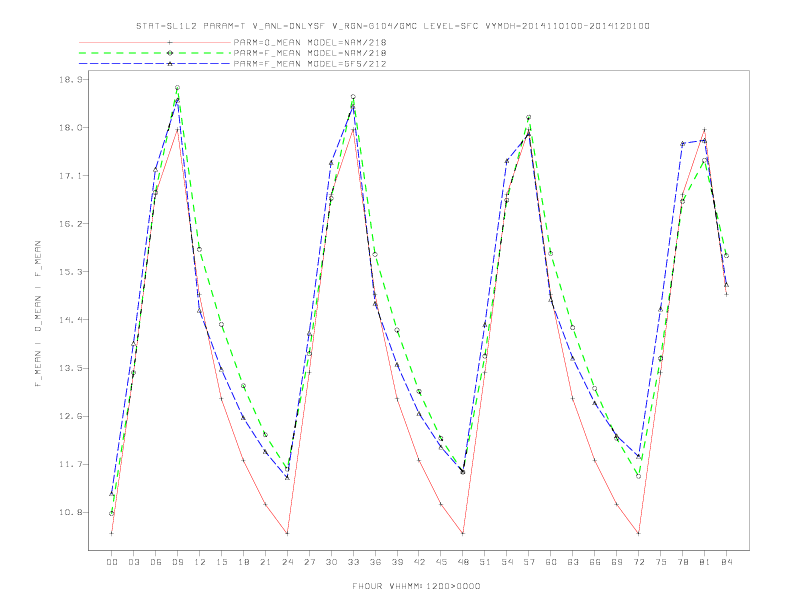This screenshot has height=612, width=792.
Task: Click the x-axis tick label 48
Action: (x=463, y=562)
